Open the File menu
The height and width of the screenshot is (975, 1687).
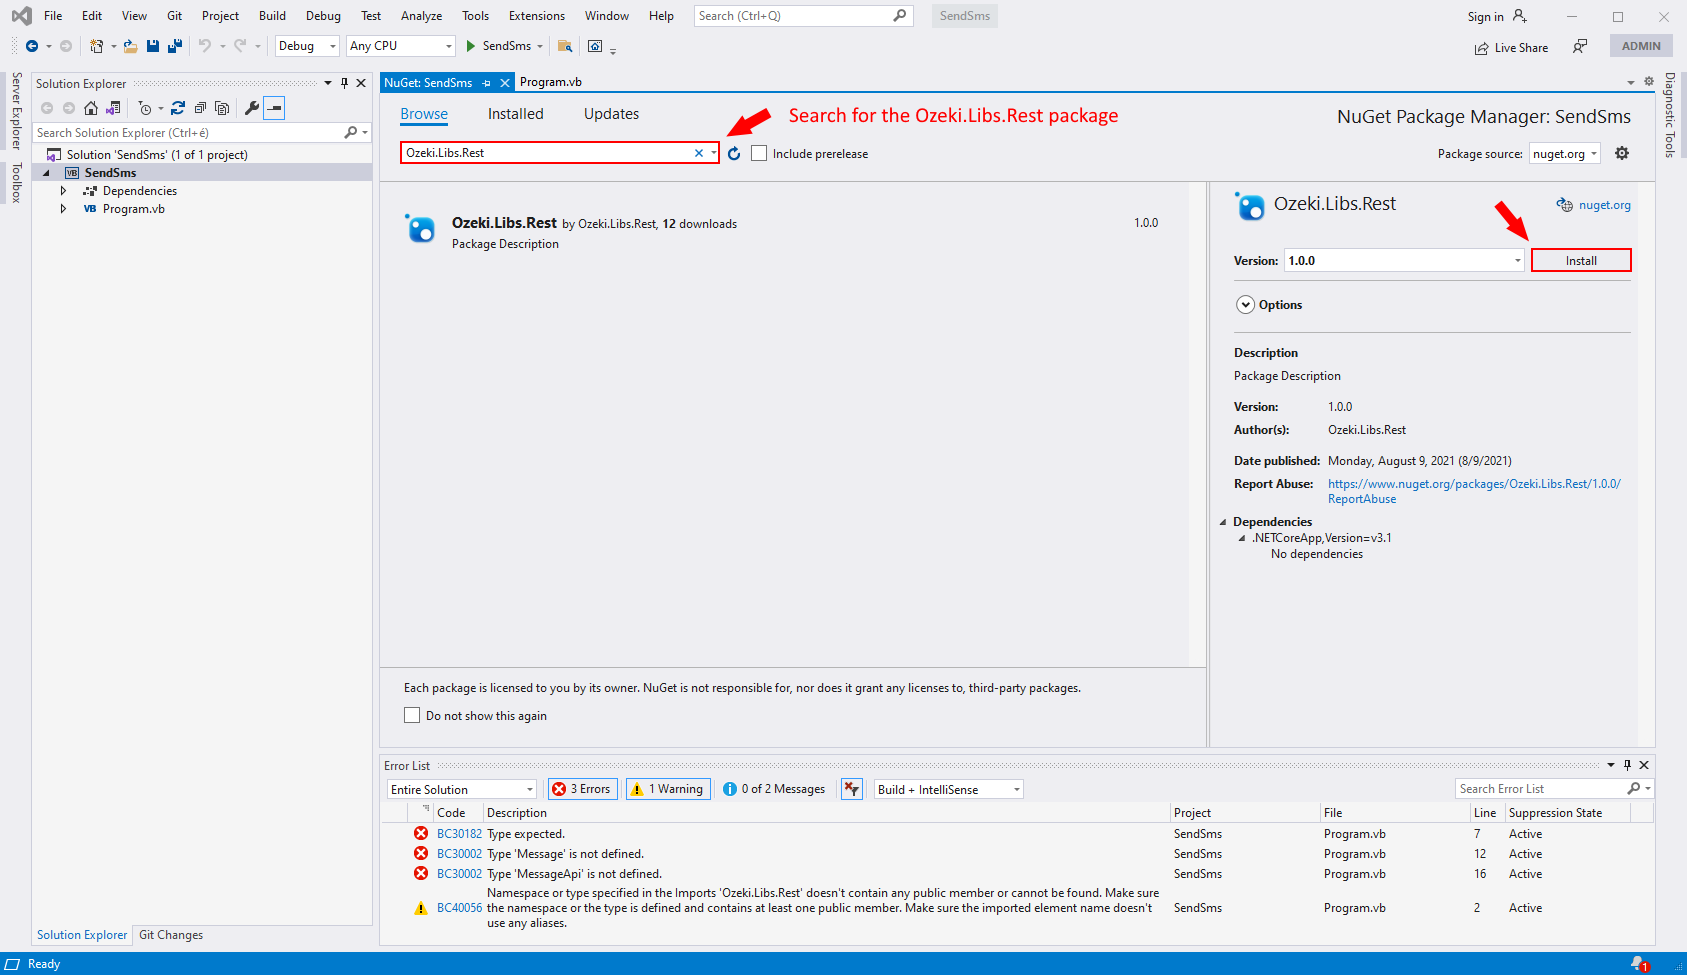tap(53, 16)
